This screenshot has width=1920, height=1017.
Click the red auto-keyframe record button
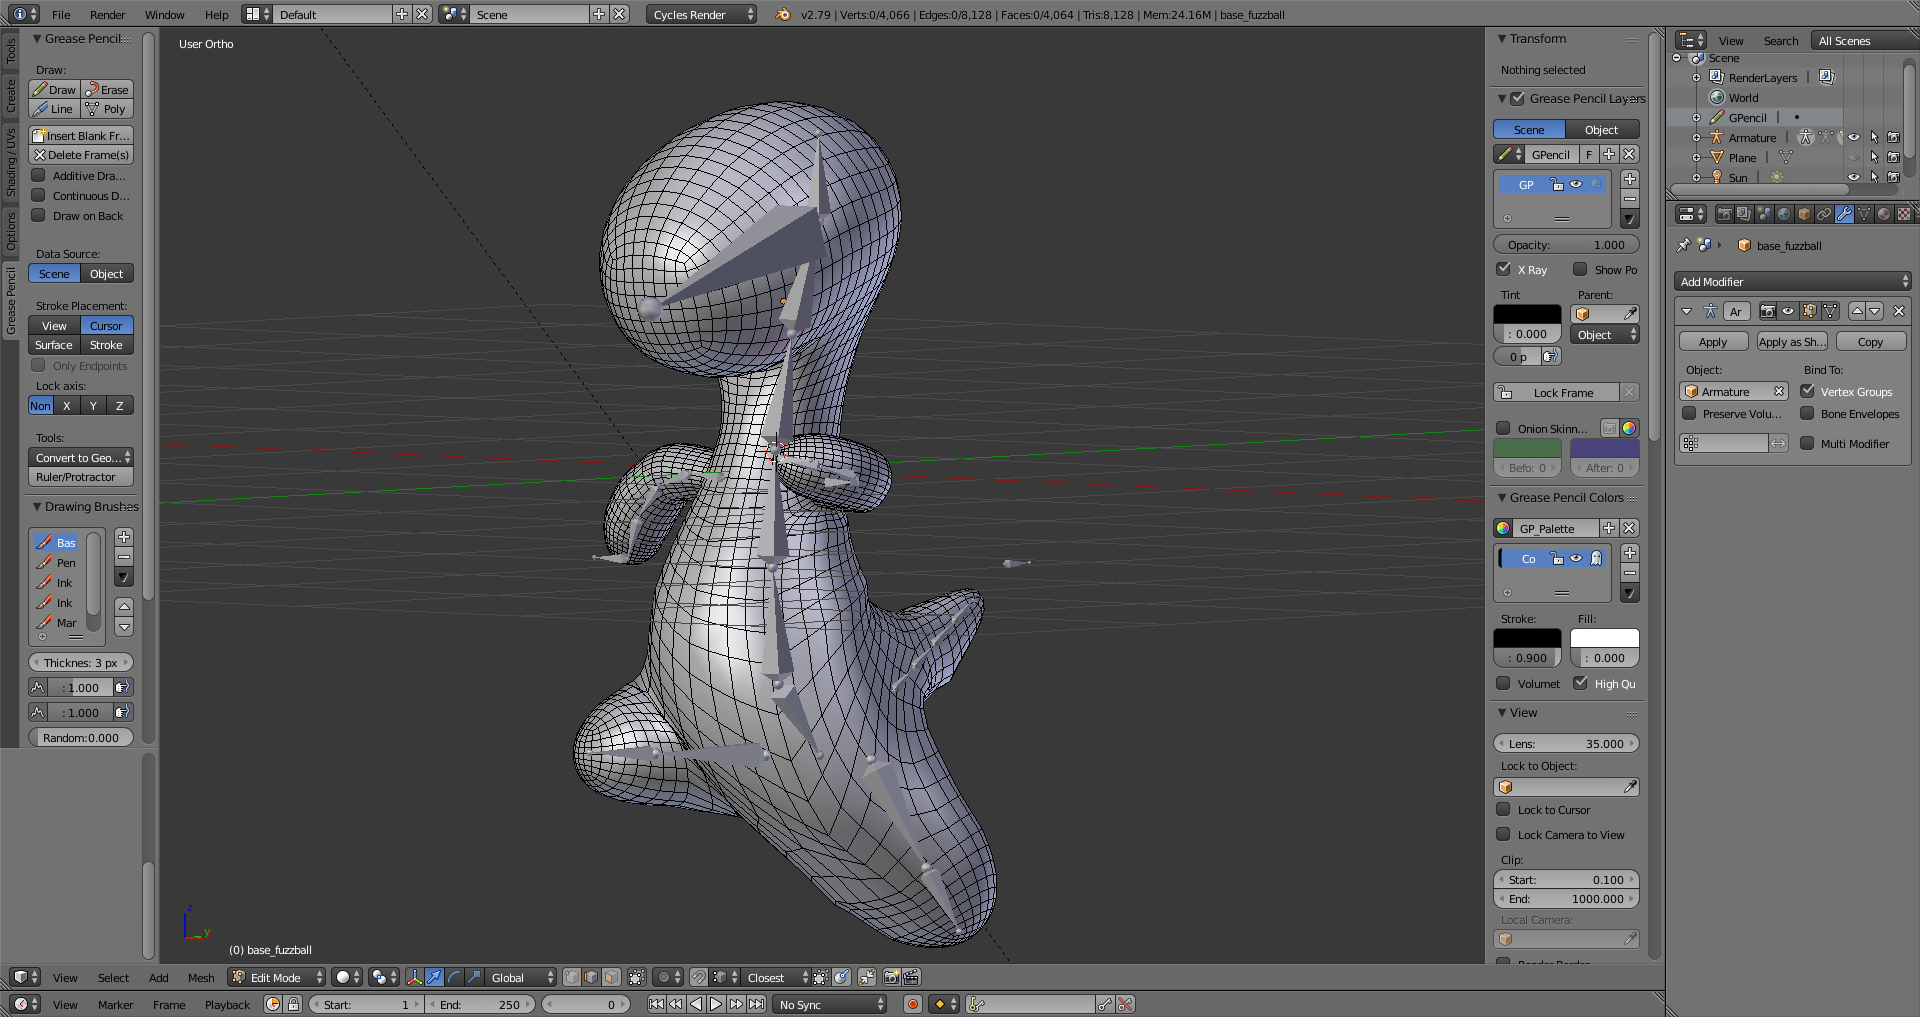(912, 1004)
